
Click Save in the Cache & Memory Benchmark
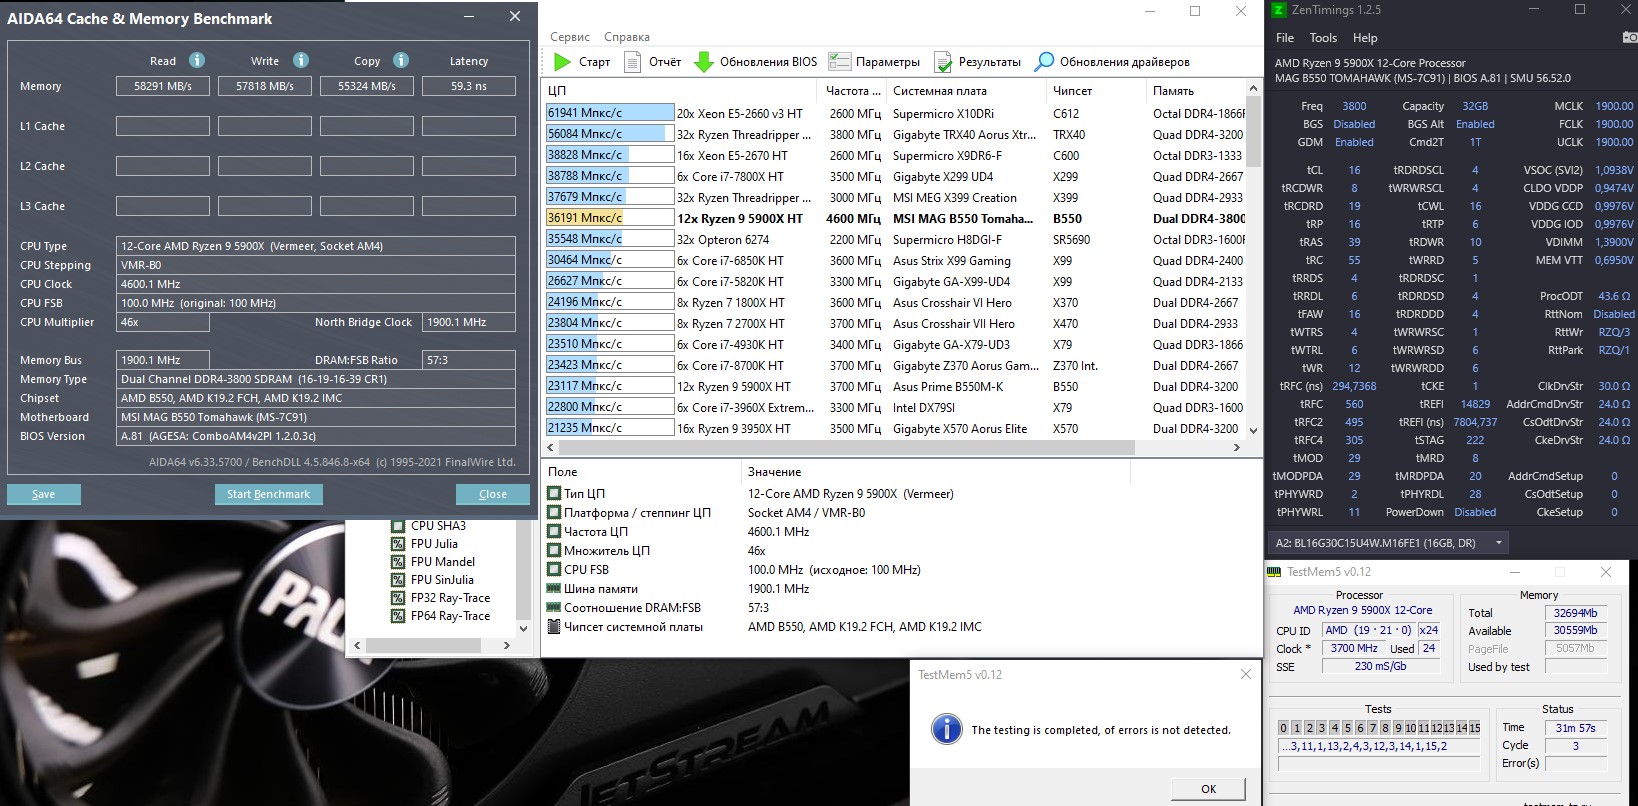click(44, 494)
